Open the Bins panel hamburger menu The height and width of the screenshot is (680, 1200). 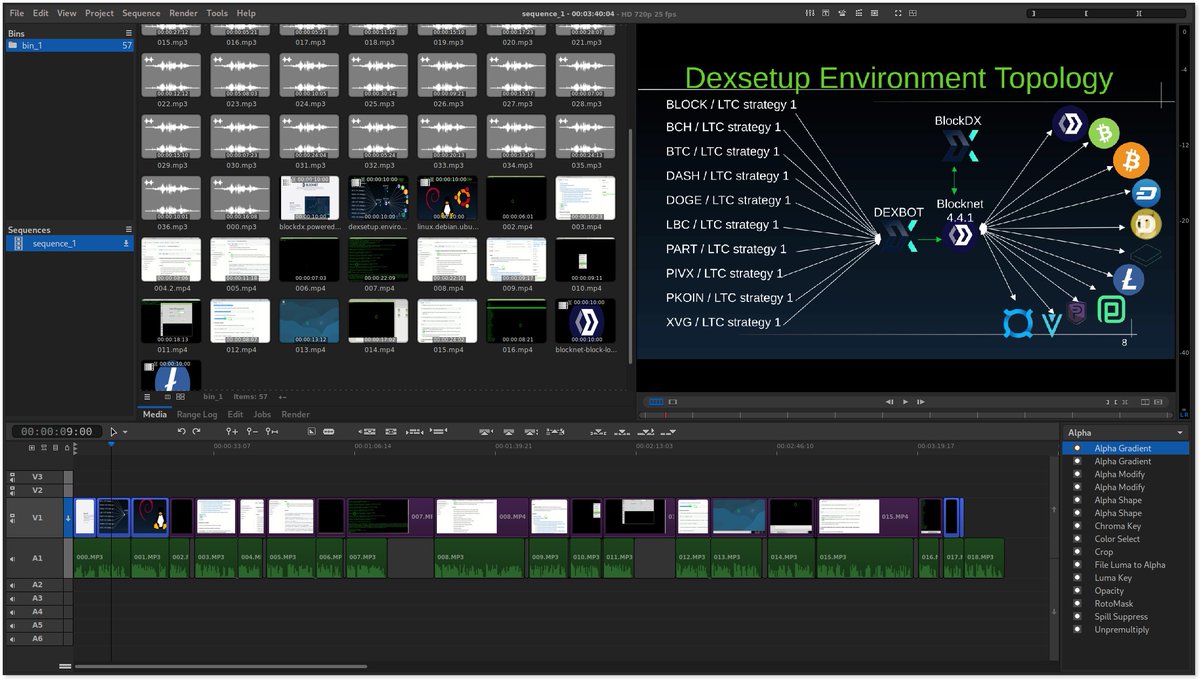tap(128, 33)
